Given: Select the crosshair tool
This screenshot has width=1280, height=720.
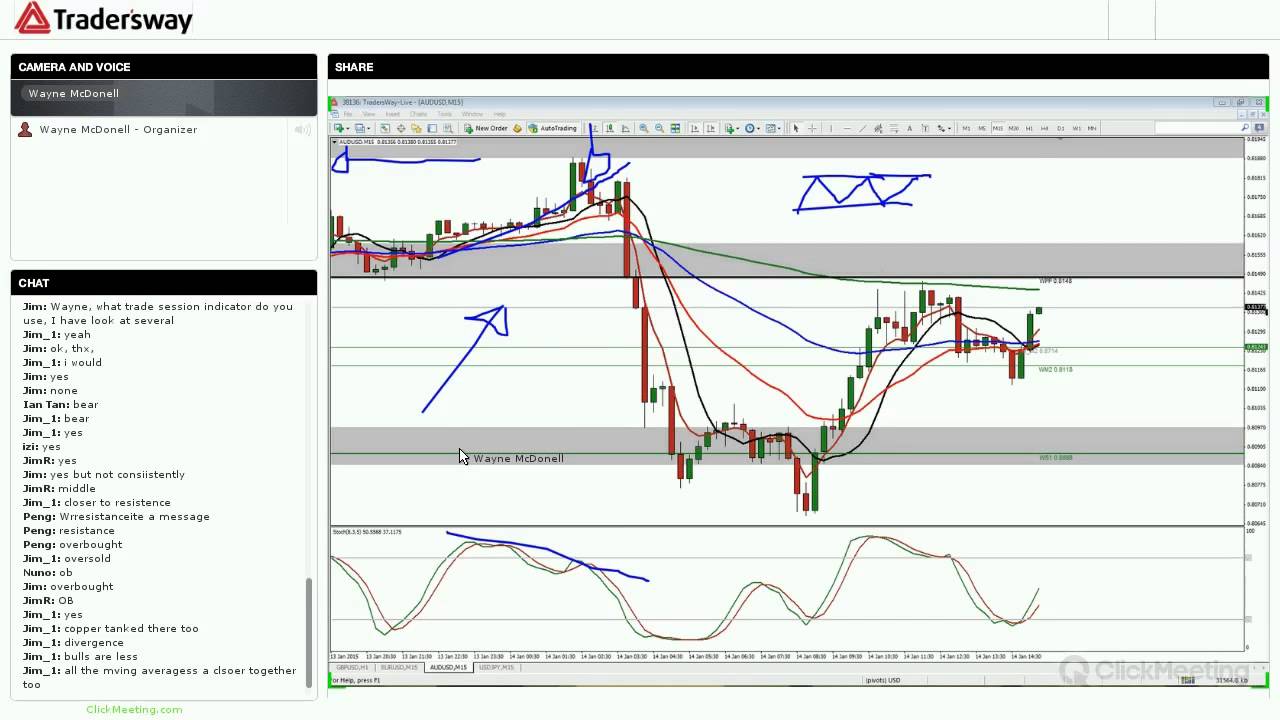Looking at the screenshot, I should click(x=812, y=128).
